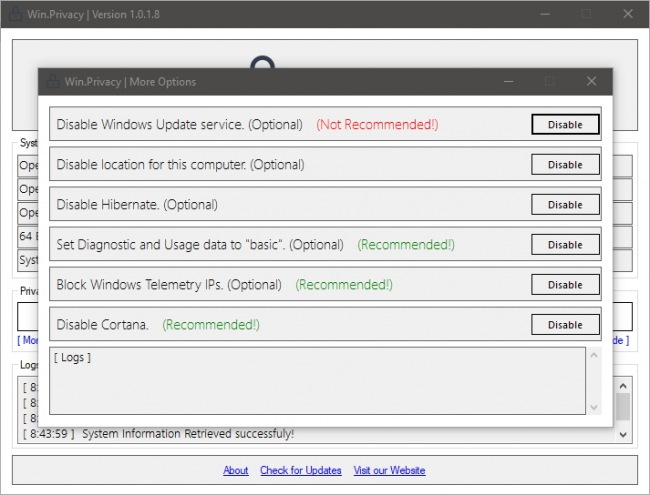
Task: Disable the Windows Update service option
Action: 565,124
